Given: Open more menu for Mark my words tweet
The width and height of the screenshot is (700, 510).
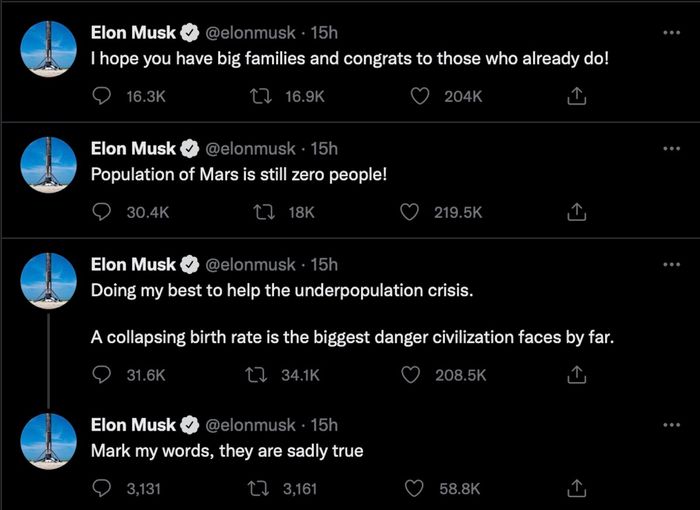Looking at the screenshot, I should point(671,424).
